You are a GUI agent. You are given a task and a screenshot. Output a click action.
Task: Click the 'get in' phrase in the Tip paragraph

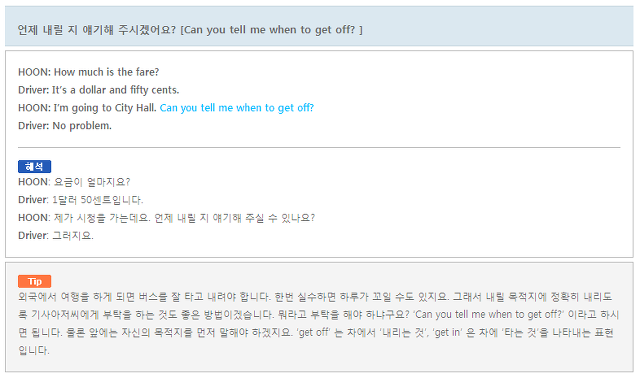click(447, 333)
